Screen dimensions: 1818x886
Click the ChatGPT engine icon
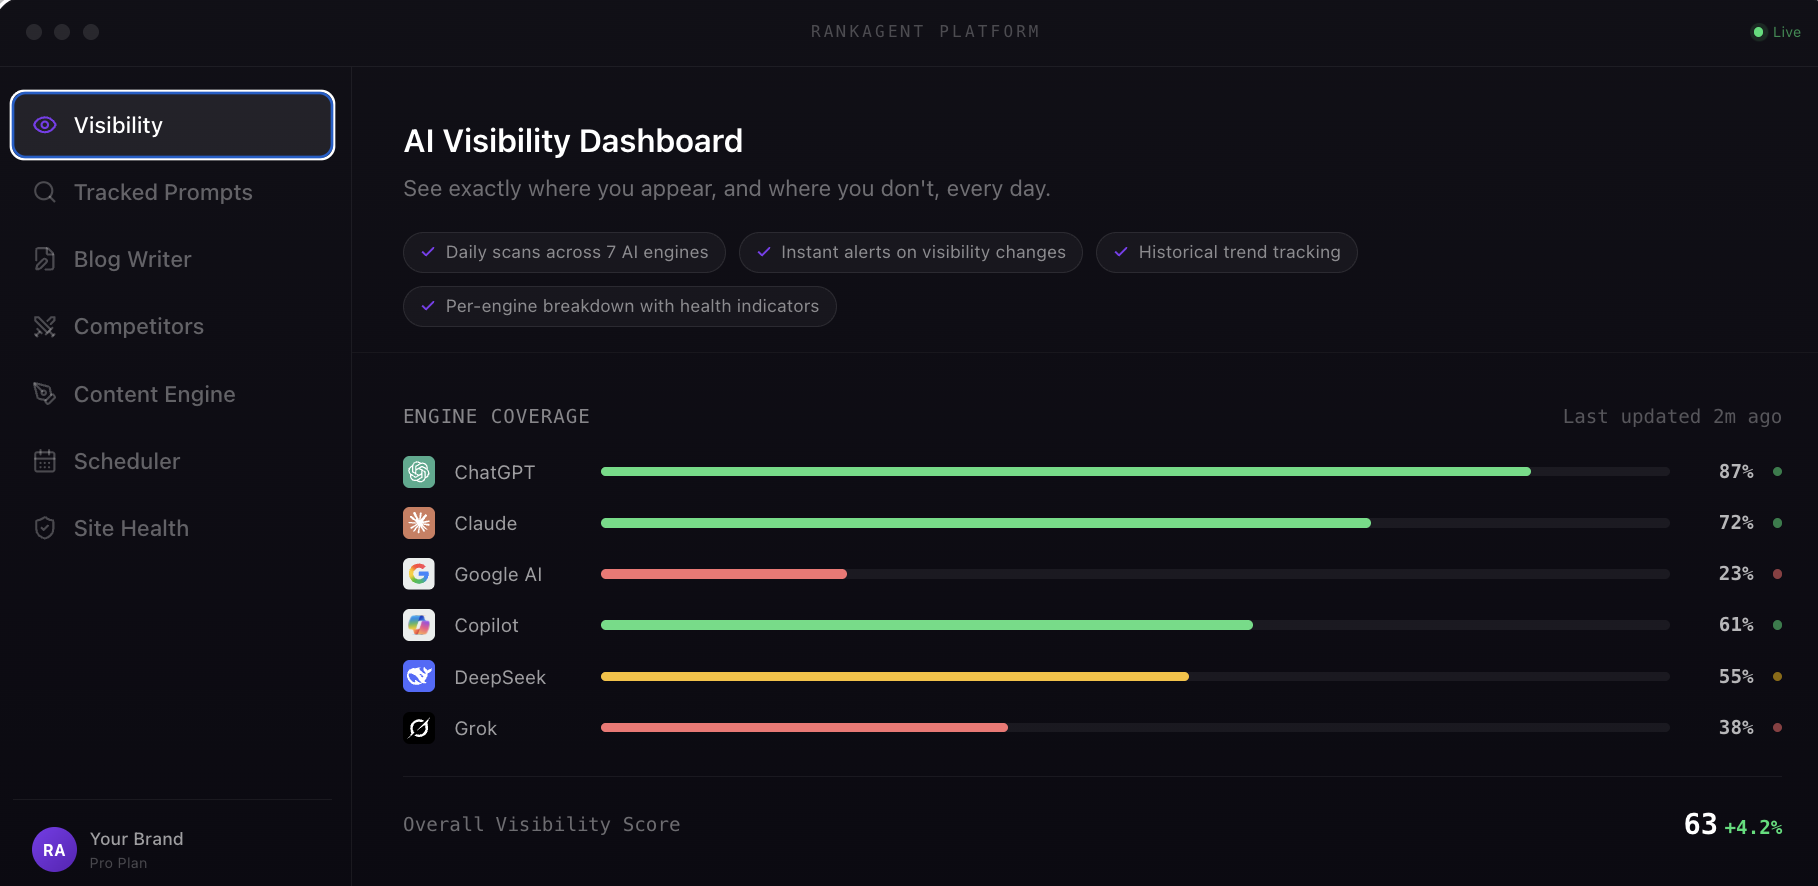[x=419, y=472]
